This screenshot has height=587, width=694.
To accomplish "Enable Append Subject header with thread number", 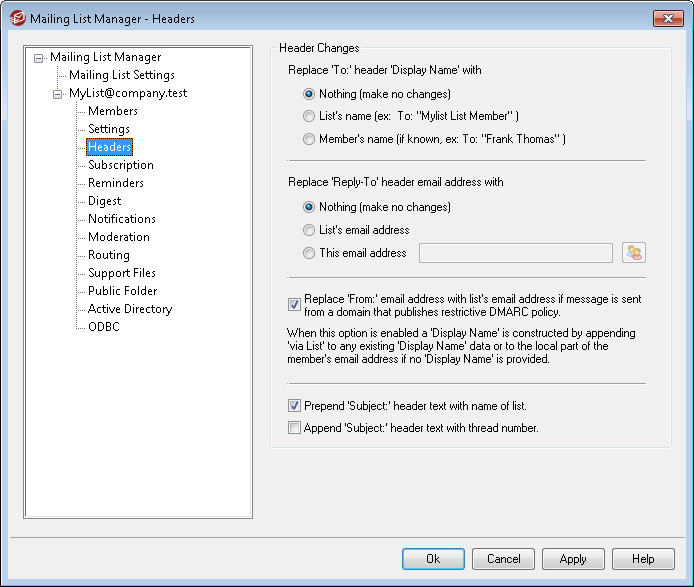I will pos(295,428).
